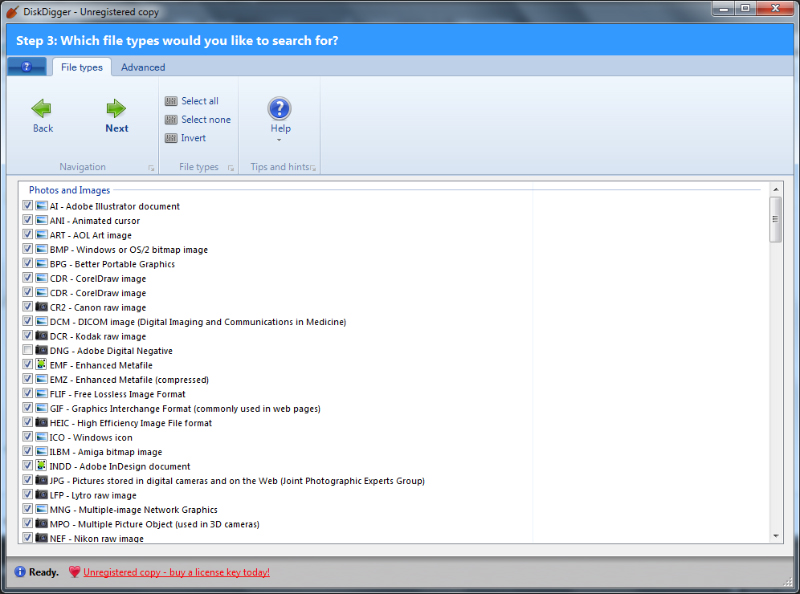
Task: Click the info icon beside Ready
Action: 20,572
